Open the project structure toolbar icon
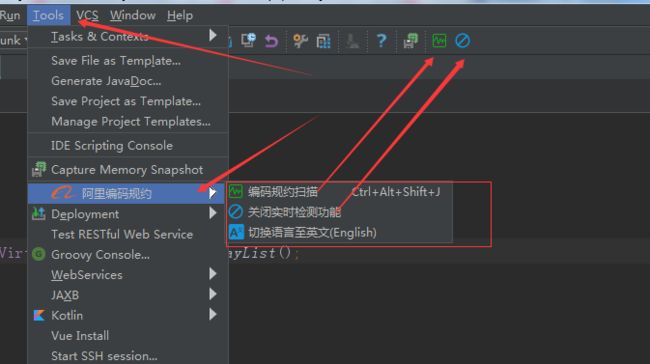Viewport: 650px width, 364px height. click(x=324, y=41)
